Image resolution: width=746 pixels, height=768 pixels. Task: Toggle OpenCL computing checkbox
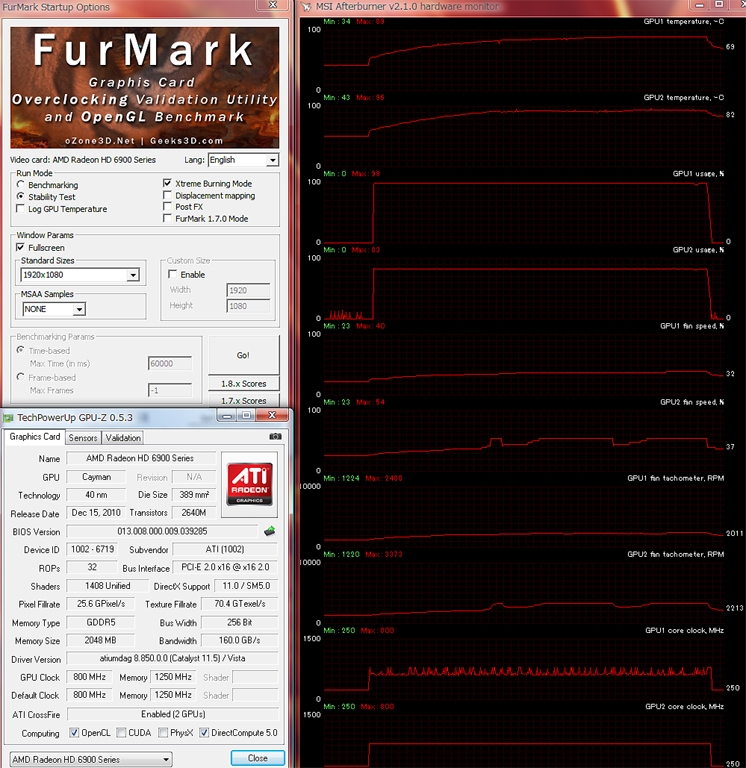pos(74,733)
